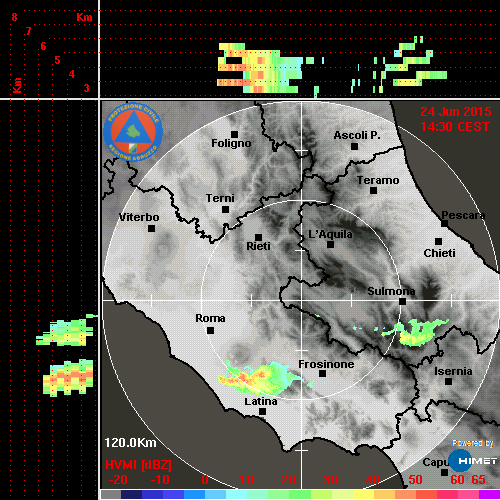Click the magenta swatch at color bar end
The width and height of the screenshot is (500, 500).
pos(489,494)
